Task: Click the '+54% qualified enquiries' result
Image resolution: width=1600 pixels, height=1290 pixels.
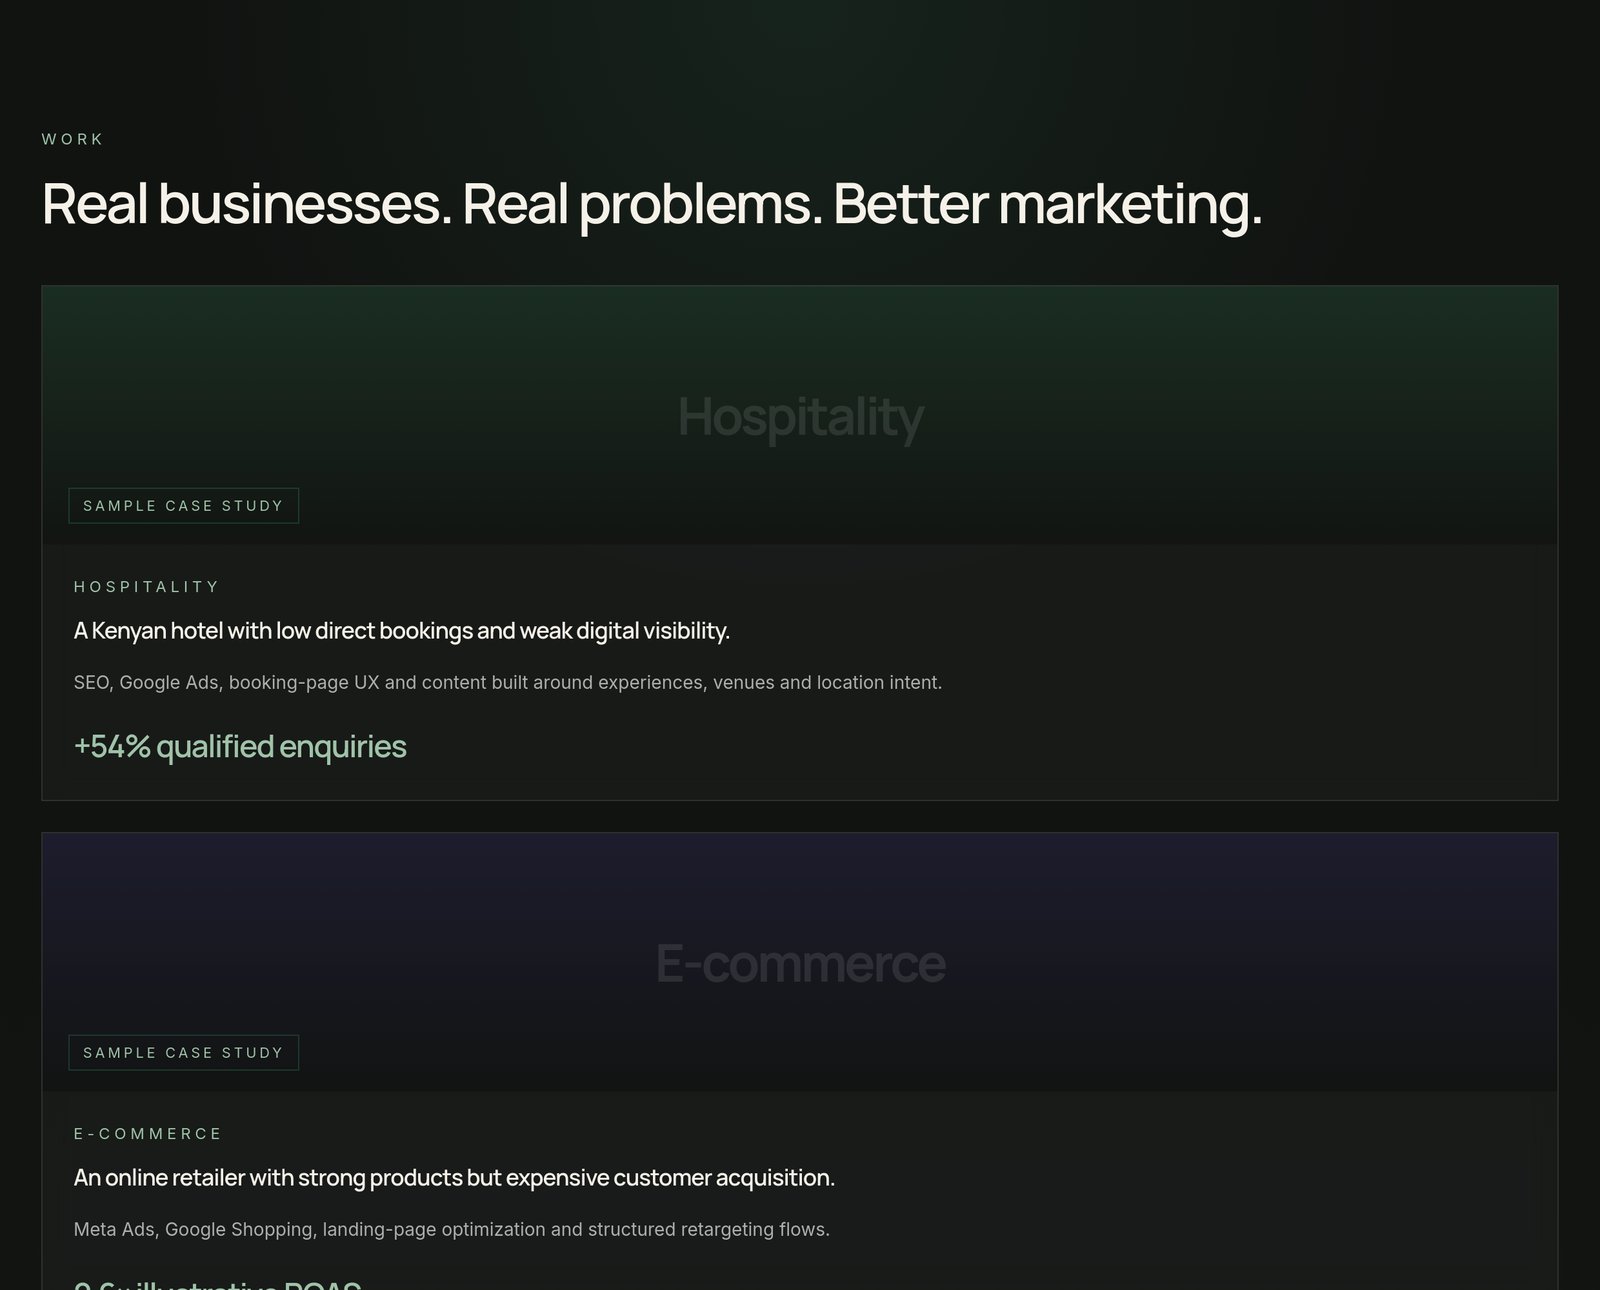Action: [x=240, y=747]
